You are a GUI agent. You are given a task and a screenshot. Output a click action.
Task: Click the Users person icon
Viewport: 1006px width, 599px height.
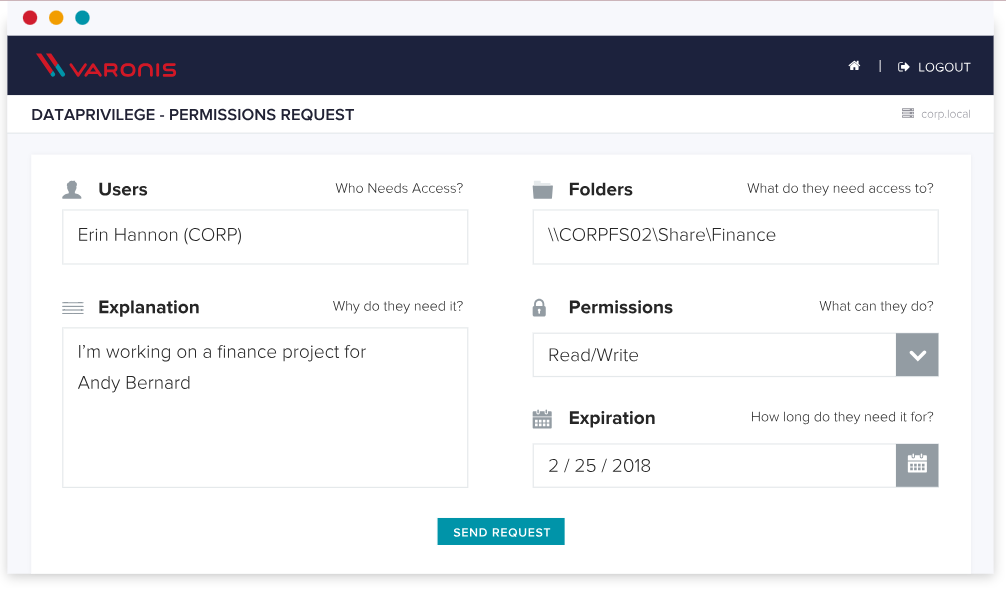(x=70, y=188)
